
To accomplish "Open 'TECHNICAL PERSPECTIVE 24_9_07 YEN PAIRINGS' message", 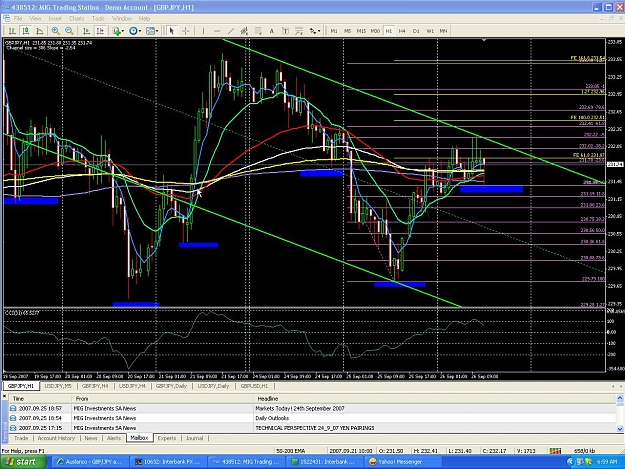I will [312, 428].
